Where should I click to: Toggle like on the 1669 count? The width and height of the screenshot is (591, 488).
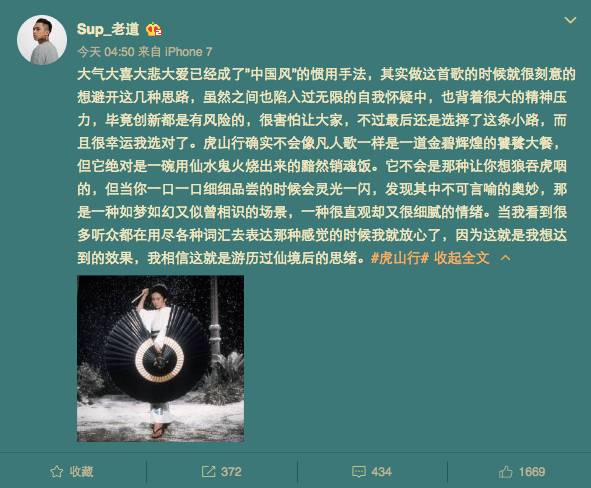pyautogui.click(x=532, y=472)
